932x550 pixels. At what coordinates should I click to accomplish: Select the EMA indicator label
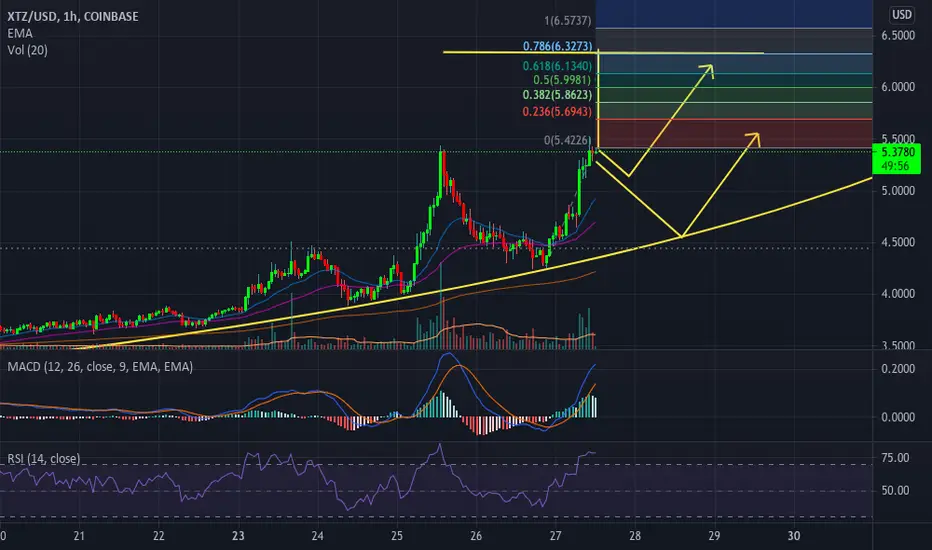point(20,33)
